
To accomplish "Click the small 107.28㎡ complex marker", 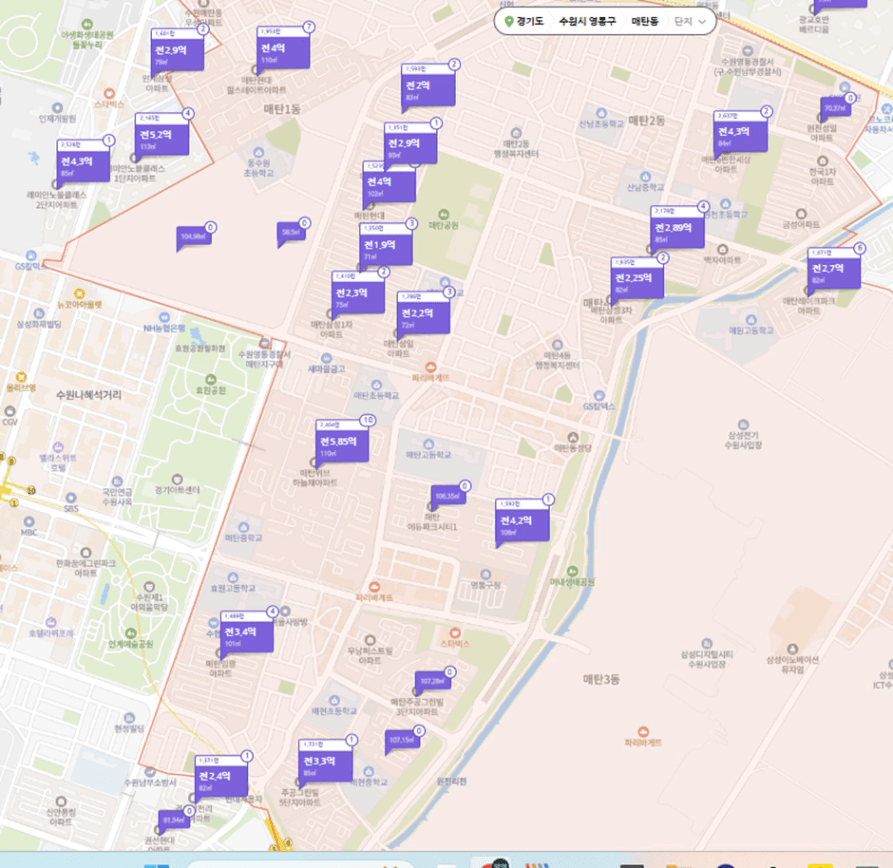I will click(432, 681).
